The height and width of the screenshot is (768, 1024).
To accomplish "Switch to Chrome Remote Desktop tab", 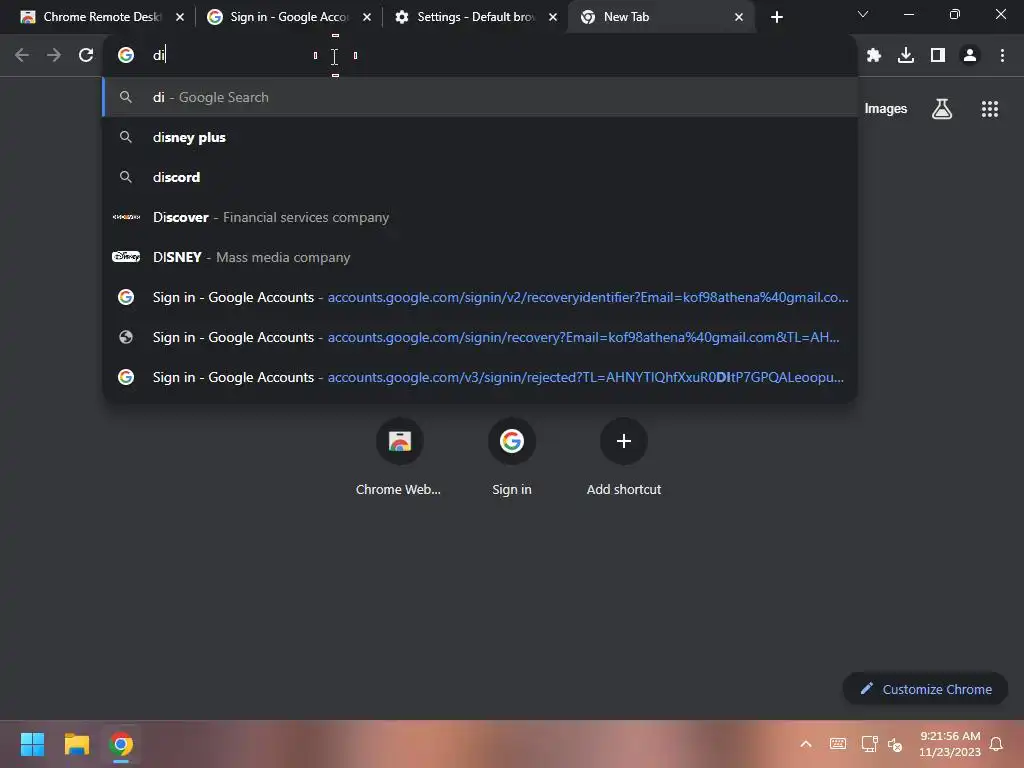I will (x=101, y=17).
